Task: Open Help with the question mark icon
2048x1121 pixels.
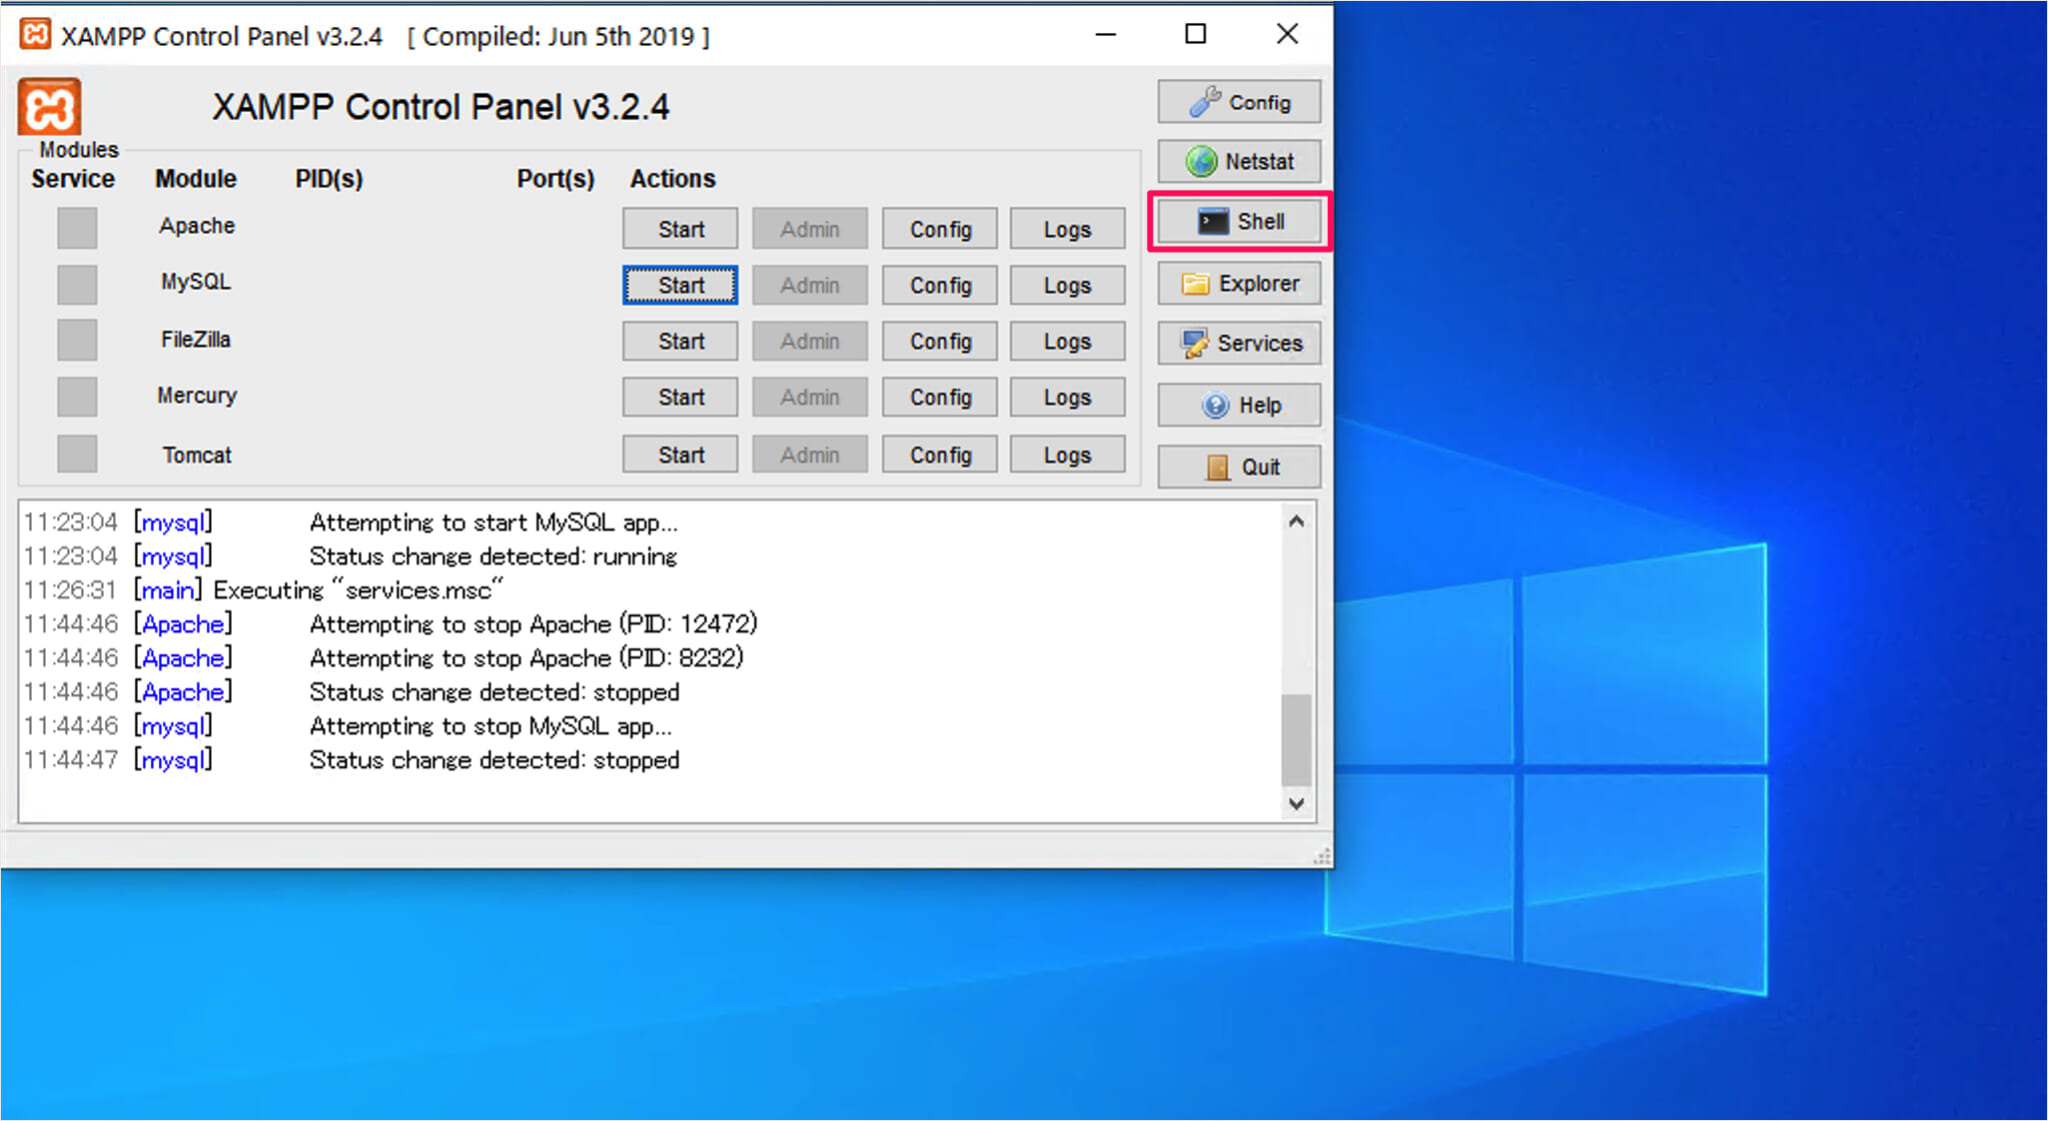Action: 1239,405
